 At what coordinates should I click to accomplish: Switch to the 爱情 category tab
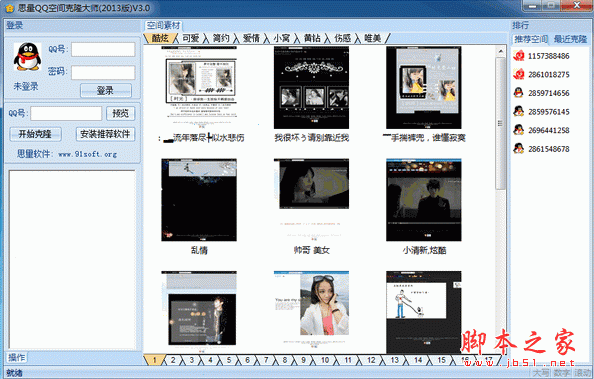(251, 38)
